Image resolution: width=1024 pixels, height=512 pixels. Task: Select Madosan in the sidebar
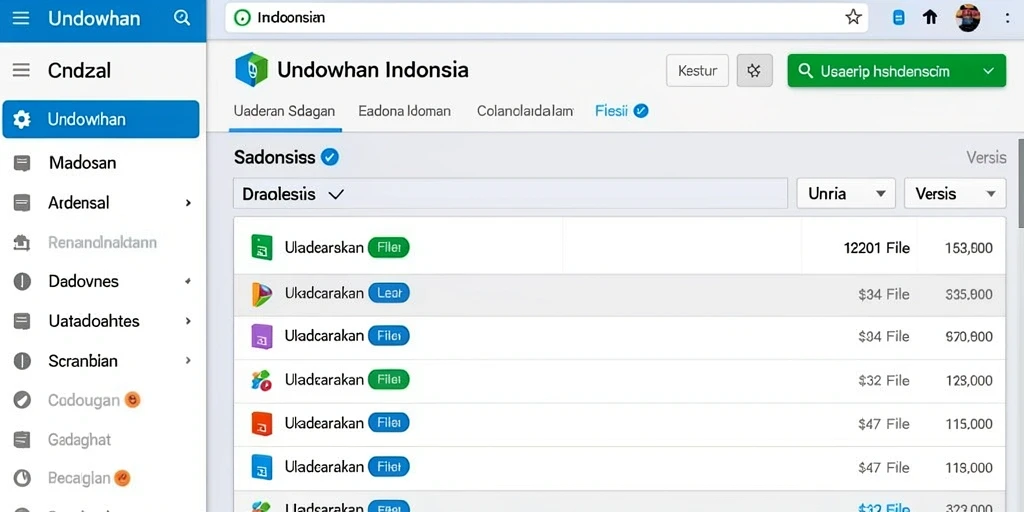pyautogui.click(x=82, y=163)
